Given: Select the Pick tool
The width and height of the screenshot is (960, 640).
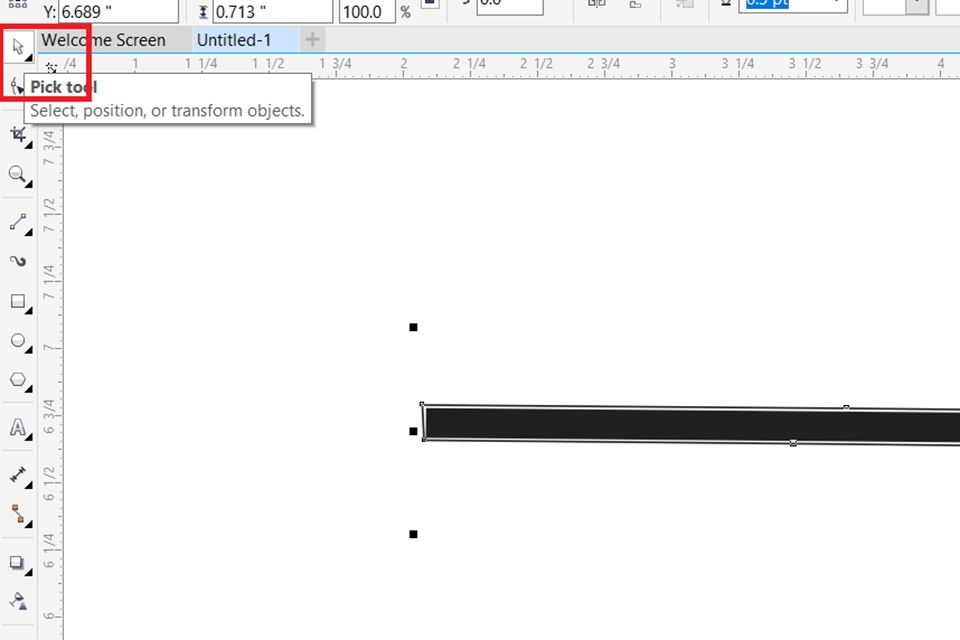Looking at the screenshot, I should point(18,46).
